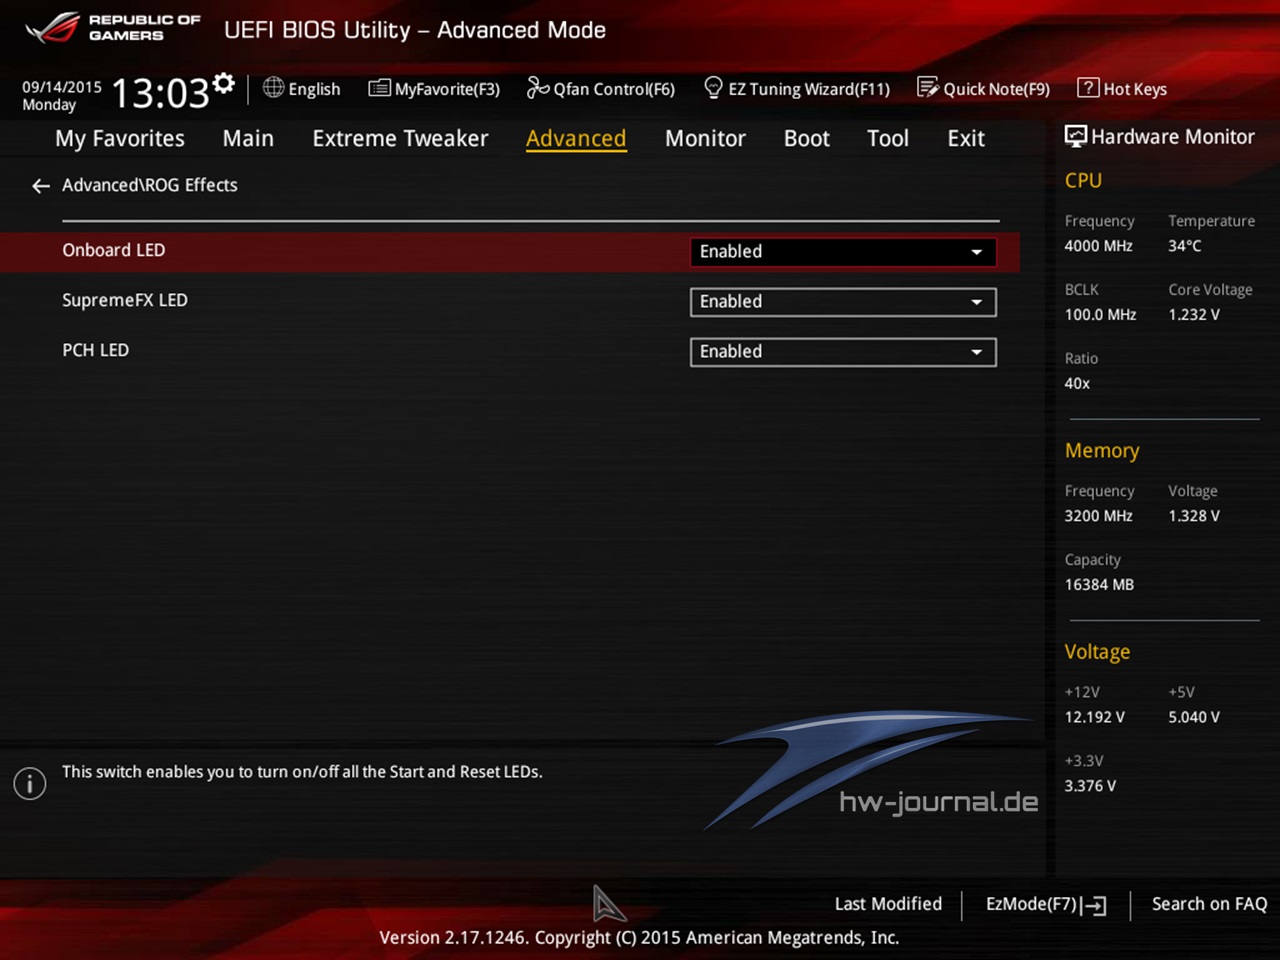Screen dimensions: 1280x960
Task: Open the clock settings gear icon
Action: point(224,83)
